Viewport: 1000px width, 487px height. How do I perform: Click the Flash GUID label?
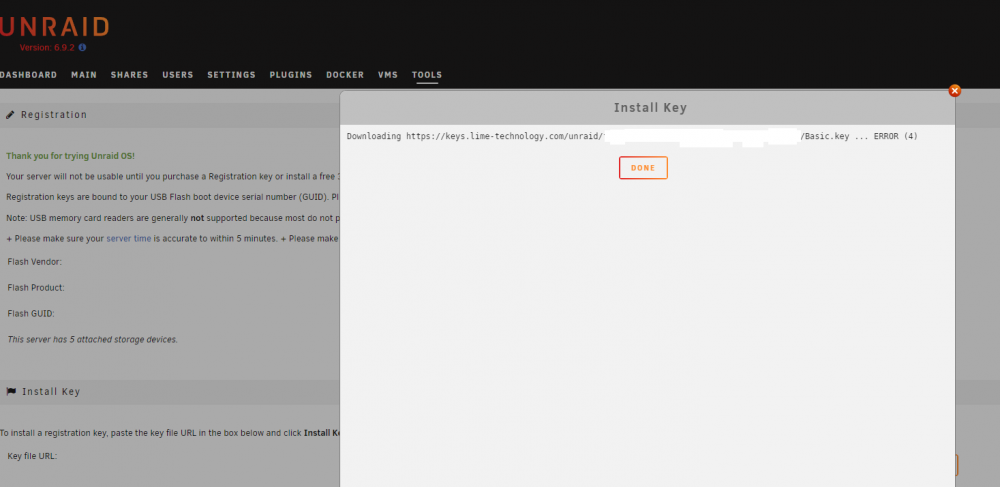coord(31,314)
